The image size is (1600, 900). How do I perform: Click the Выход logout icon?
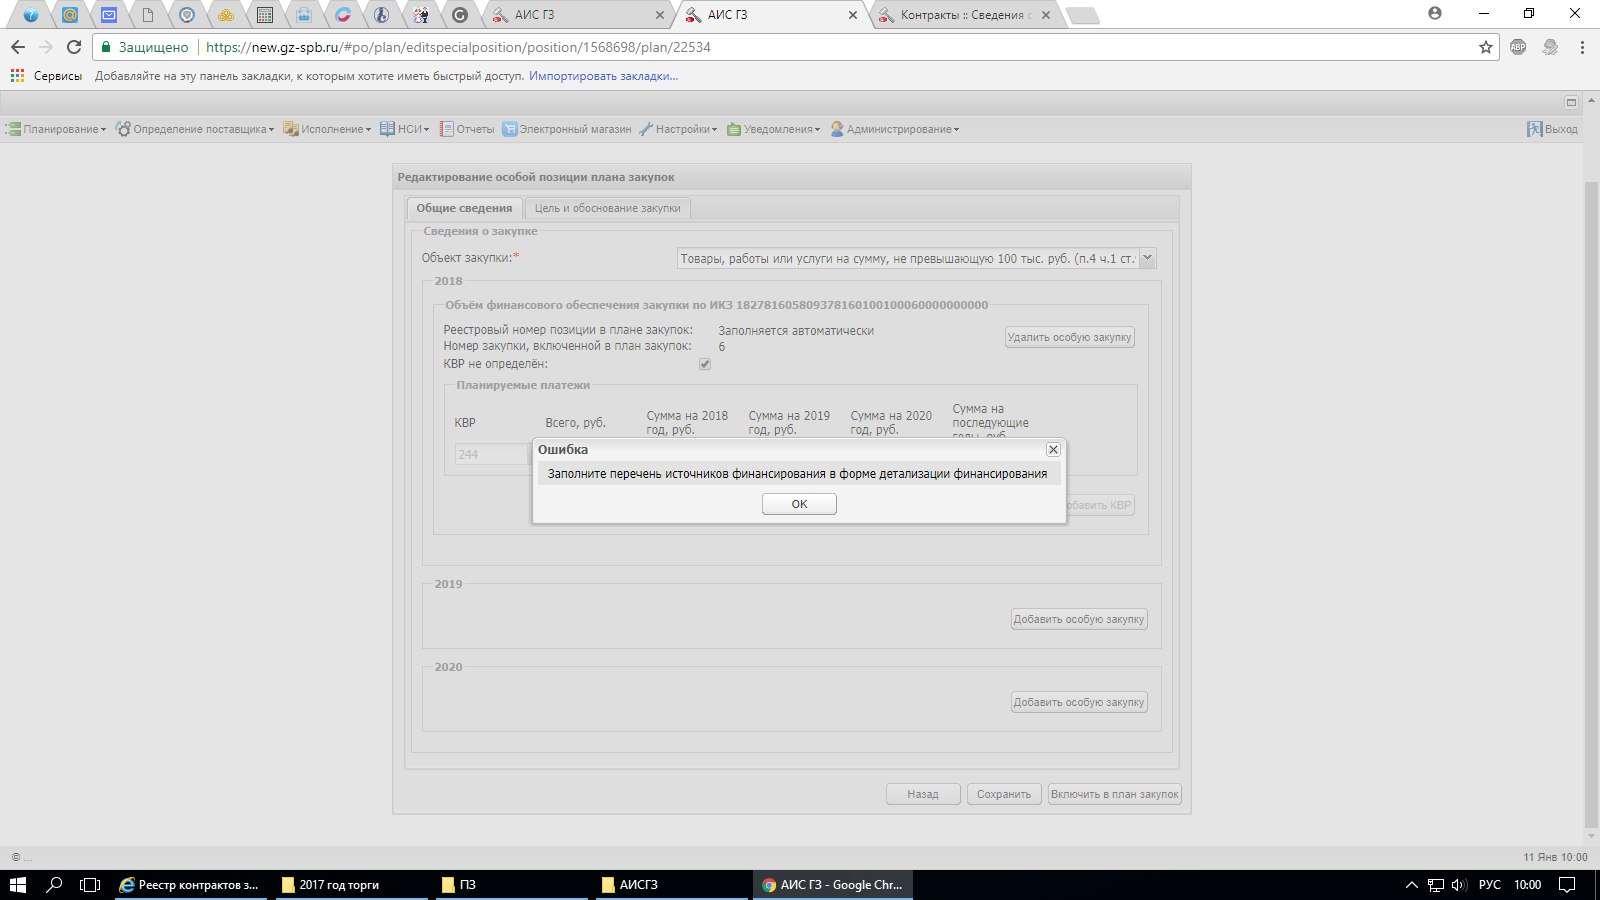click(x=1535, y=129)
